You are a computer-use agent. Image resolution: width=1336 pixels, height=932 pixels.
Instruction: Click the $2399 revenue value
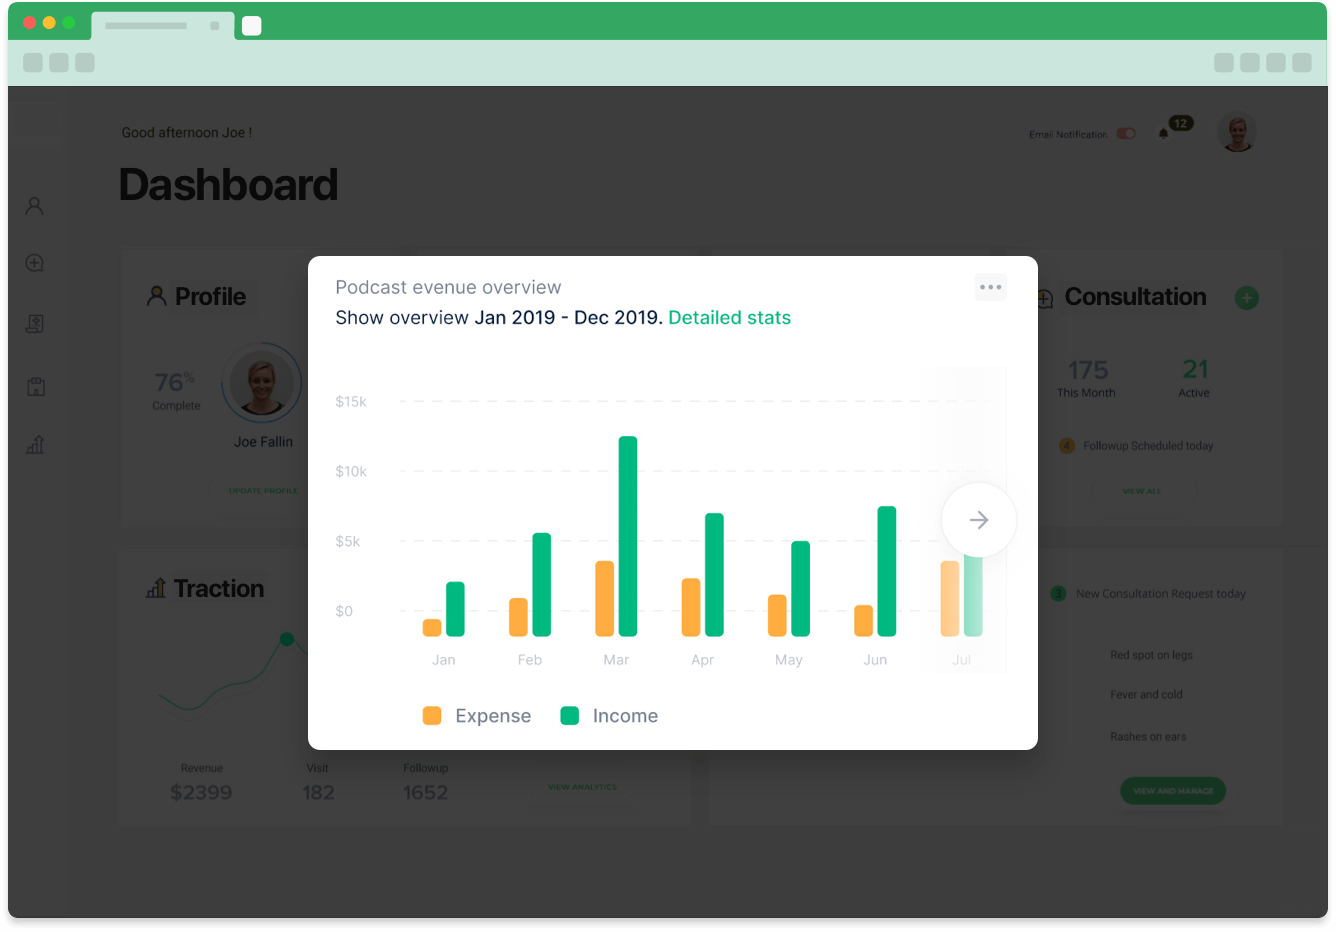pyautogui.click(x=201, y=793)
